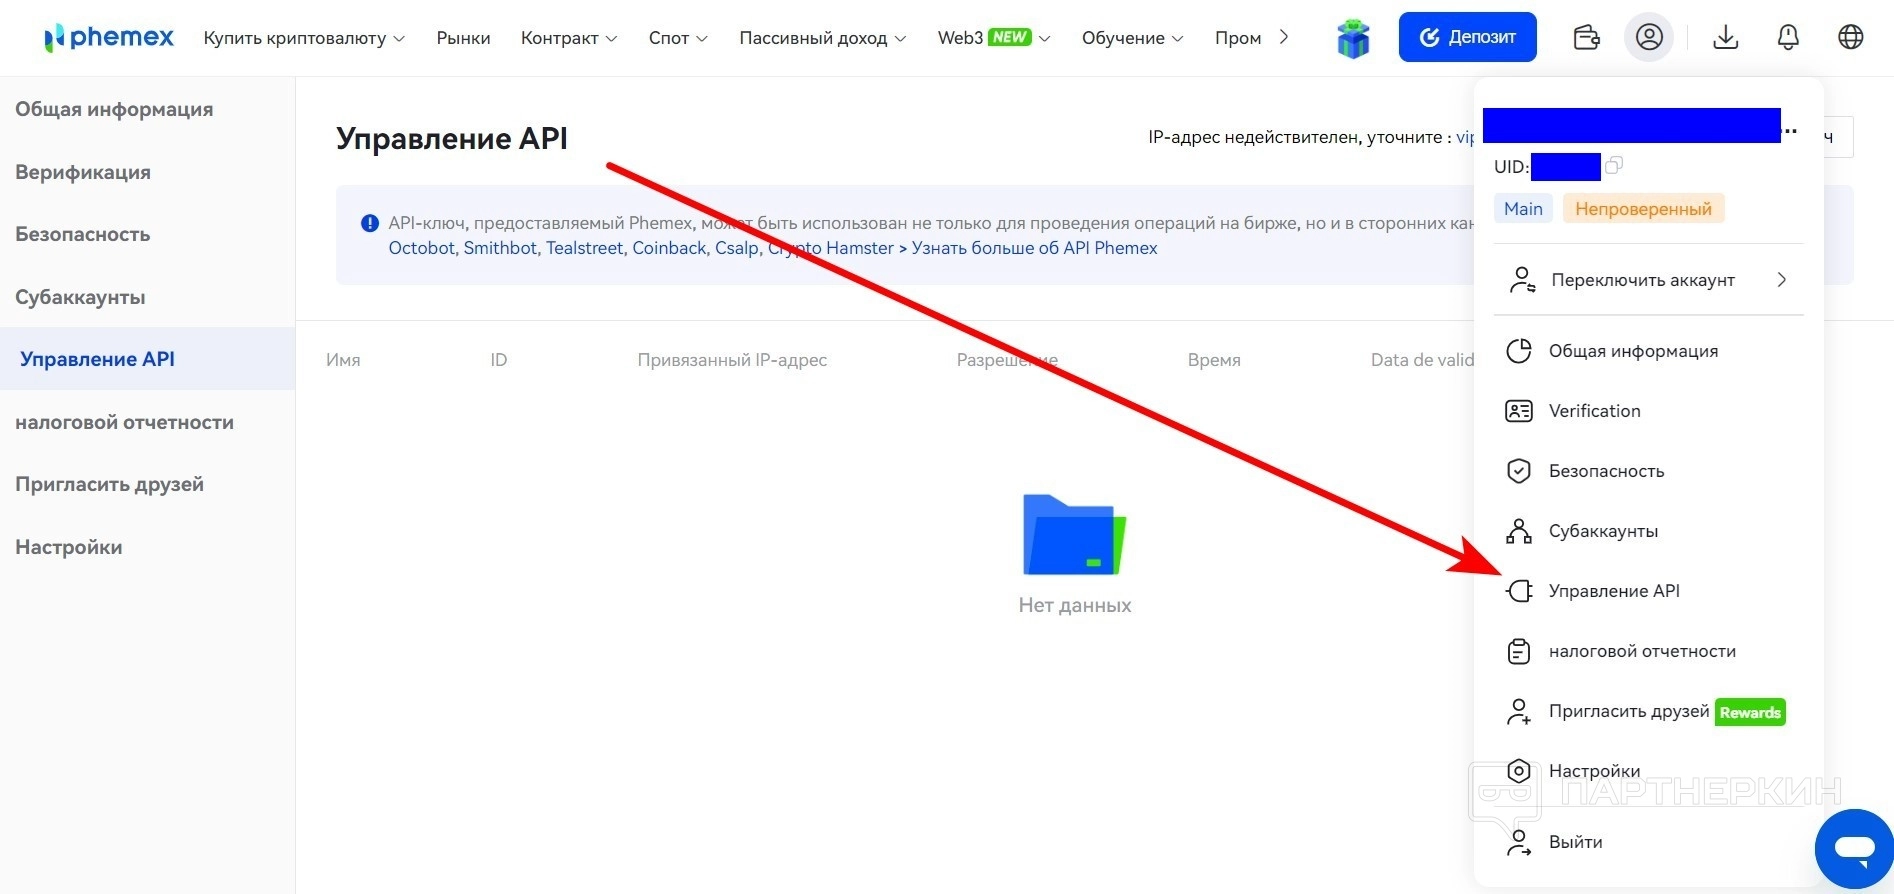Image resolution: width=1894 pixels, height=894 pixels.
Task: Click the blue info icon in the banner
Action: pyautogui.click(x=370, y=223)
